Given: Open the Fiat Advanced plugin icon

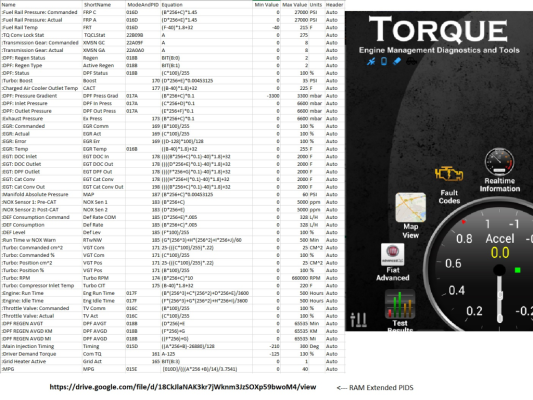Looking at the screenshot, I should pyautogui.click(x=393, y=254).
